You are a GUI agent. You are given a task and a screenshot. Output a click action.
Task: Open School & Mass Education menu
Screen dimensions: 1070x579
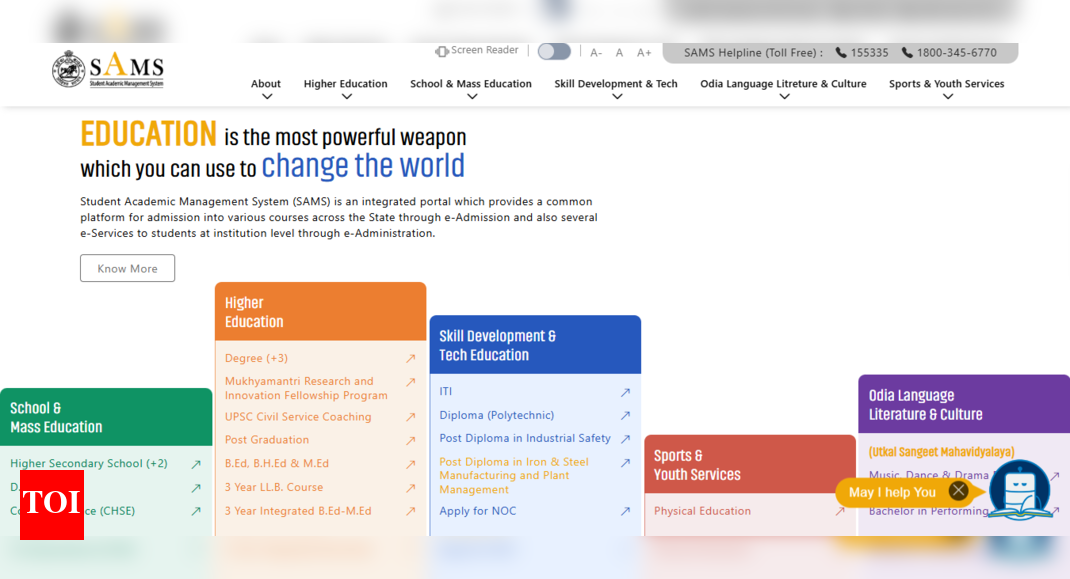471,83
